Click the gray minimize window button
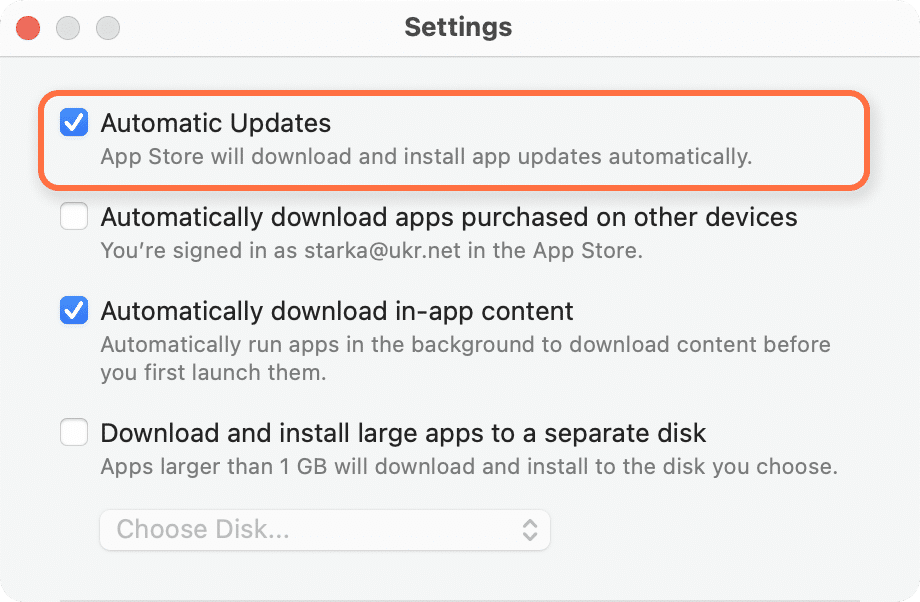920x602 pixels. (67, 28)
